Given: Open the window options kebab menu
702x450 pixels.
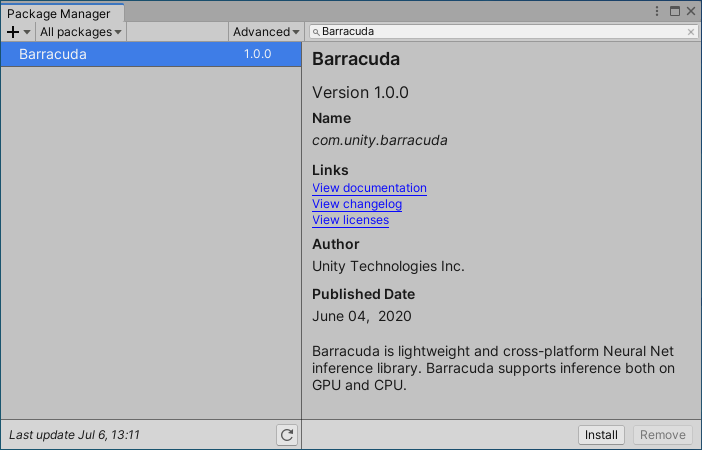Looking at the screenshot, I should point(657,11).
